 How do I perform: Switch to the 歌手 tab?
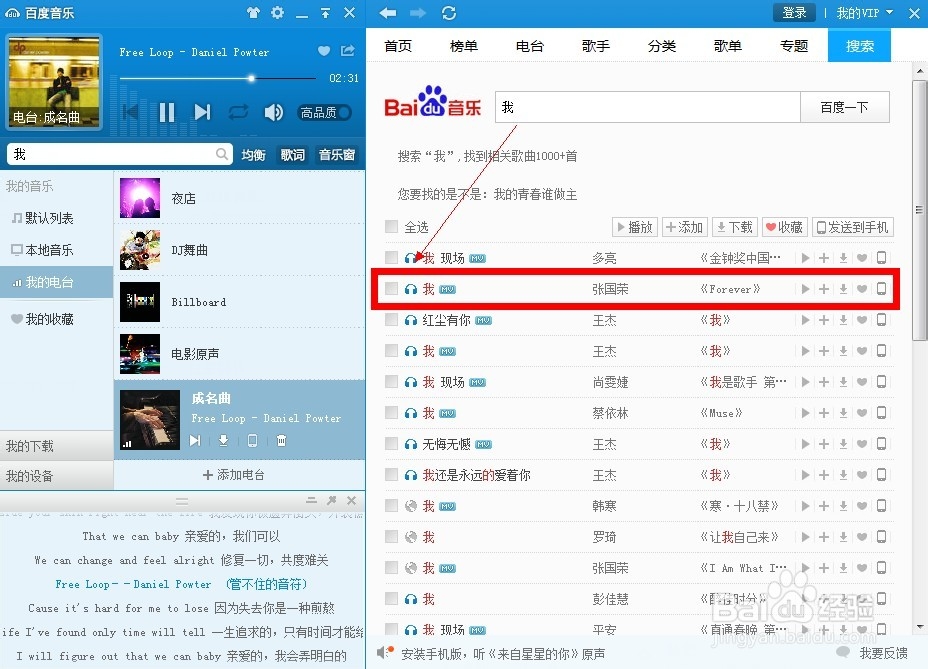[x=595, y=46]
